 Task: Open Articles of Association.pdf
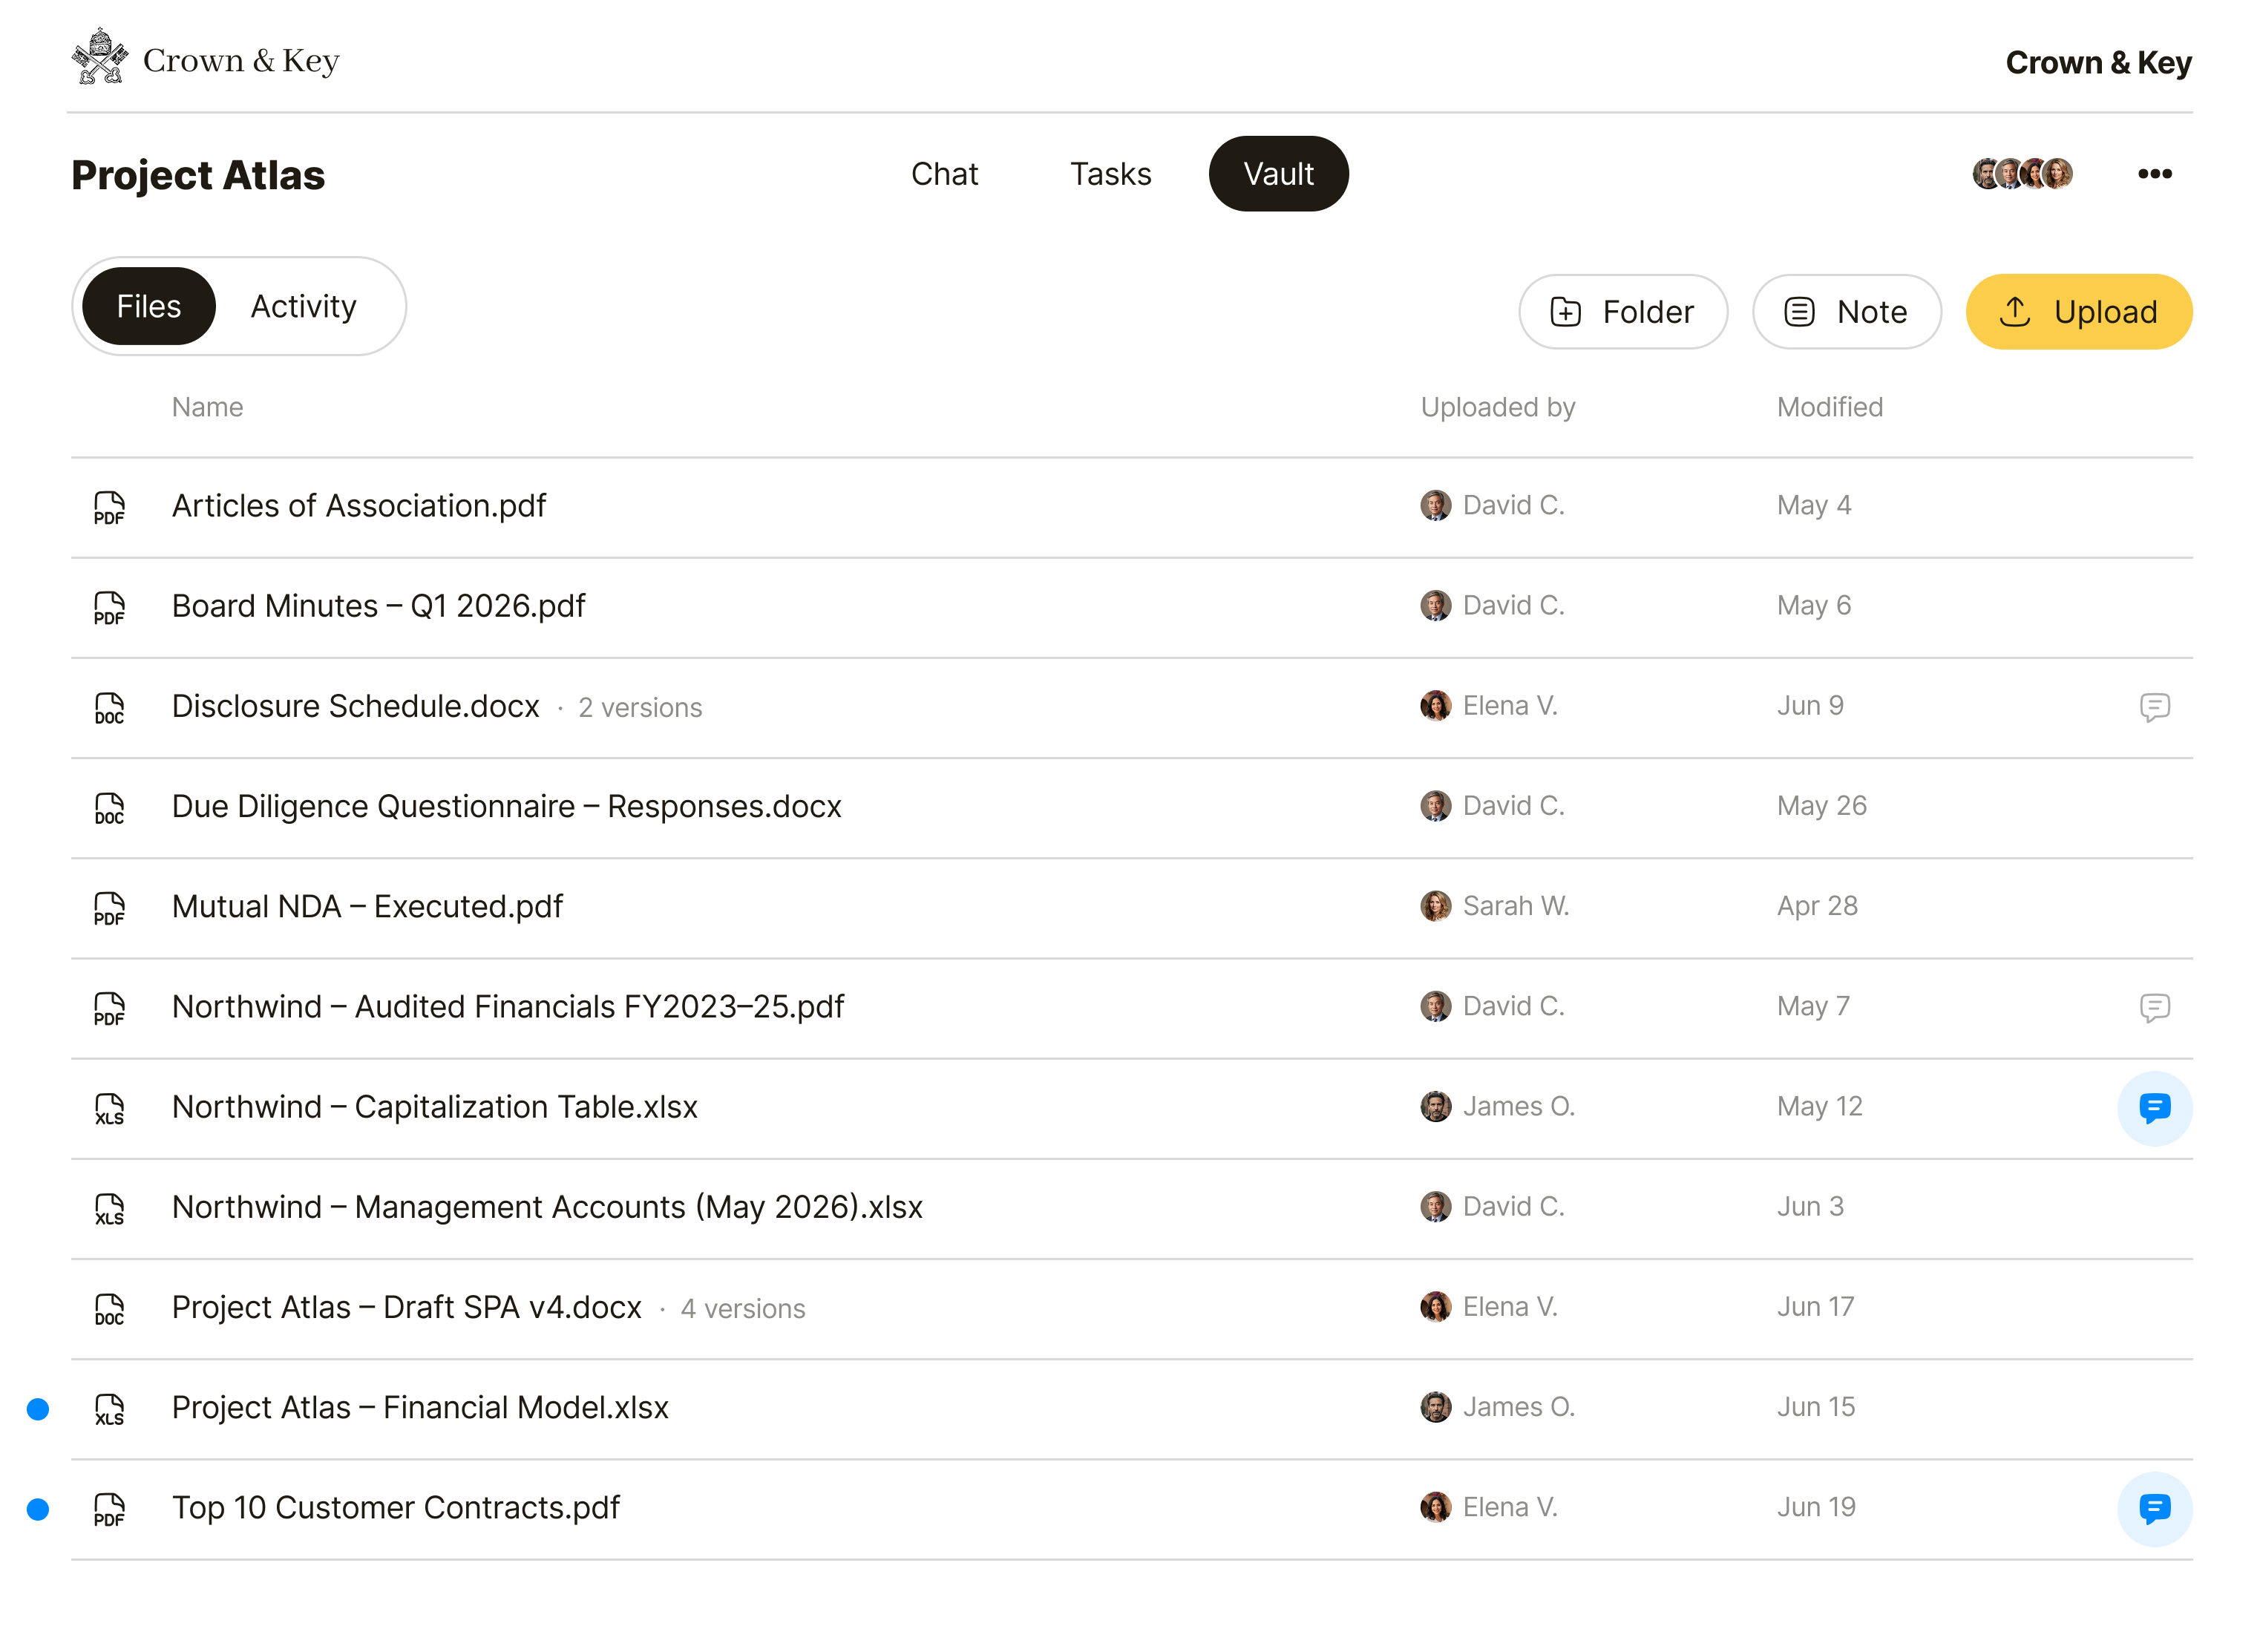click(x=358, y=506)
